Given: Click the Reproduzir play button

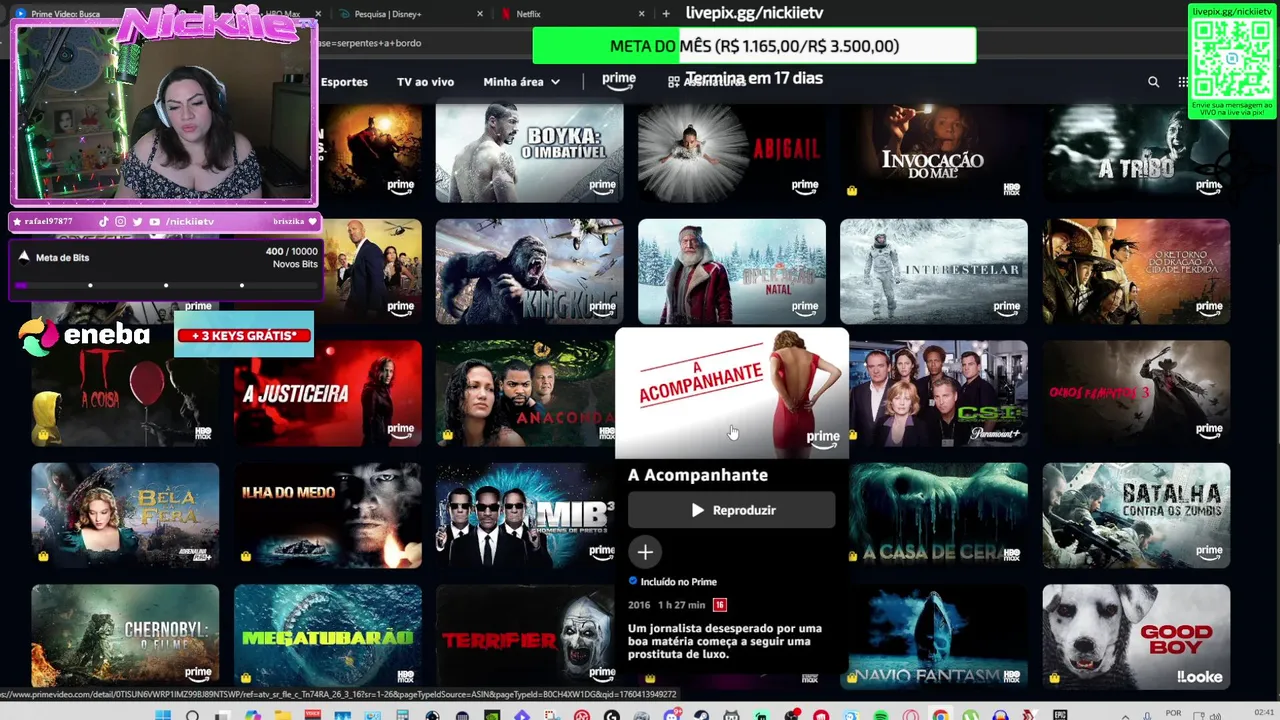Looking at the screenshot, I should point(732,510).
